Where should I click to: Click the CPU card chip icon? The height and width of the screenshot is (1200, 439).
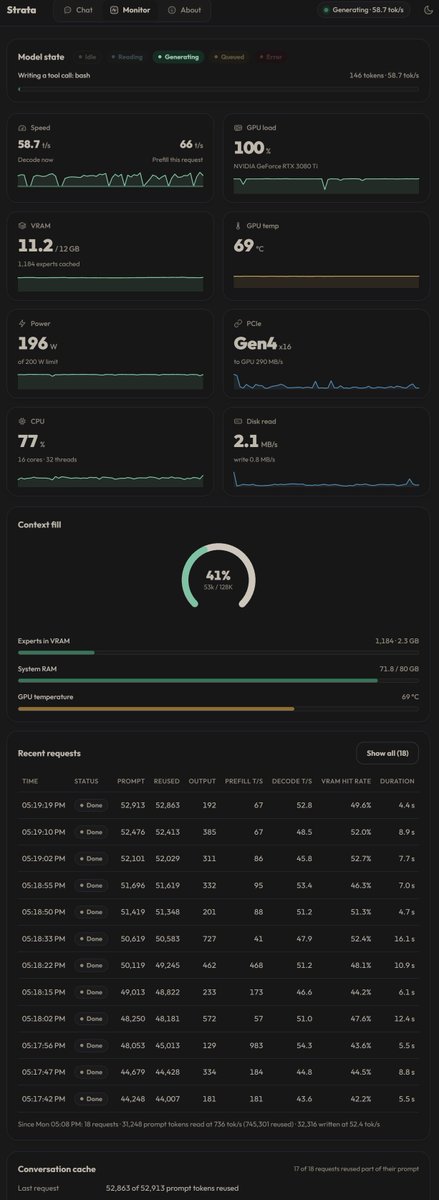point(23,422)
